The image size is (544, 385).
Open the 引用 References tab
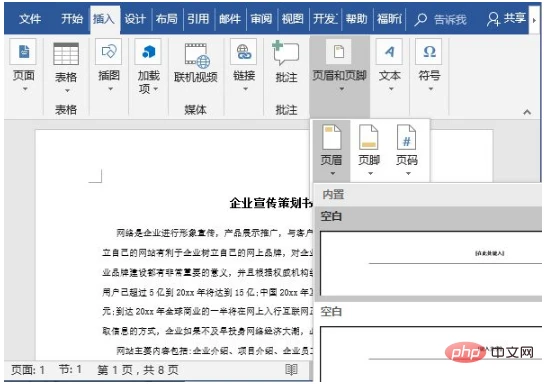click(198, 19)
